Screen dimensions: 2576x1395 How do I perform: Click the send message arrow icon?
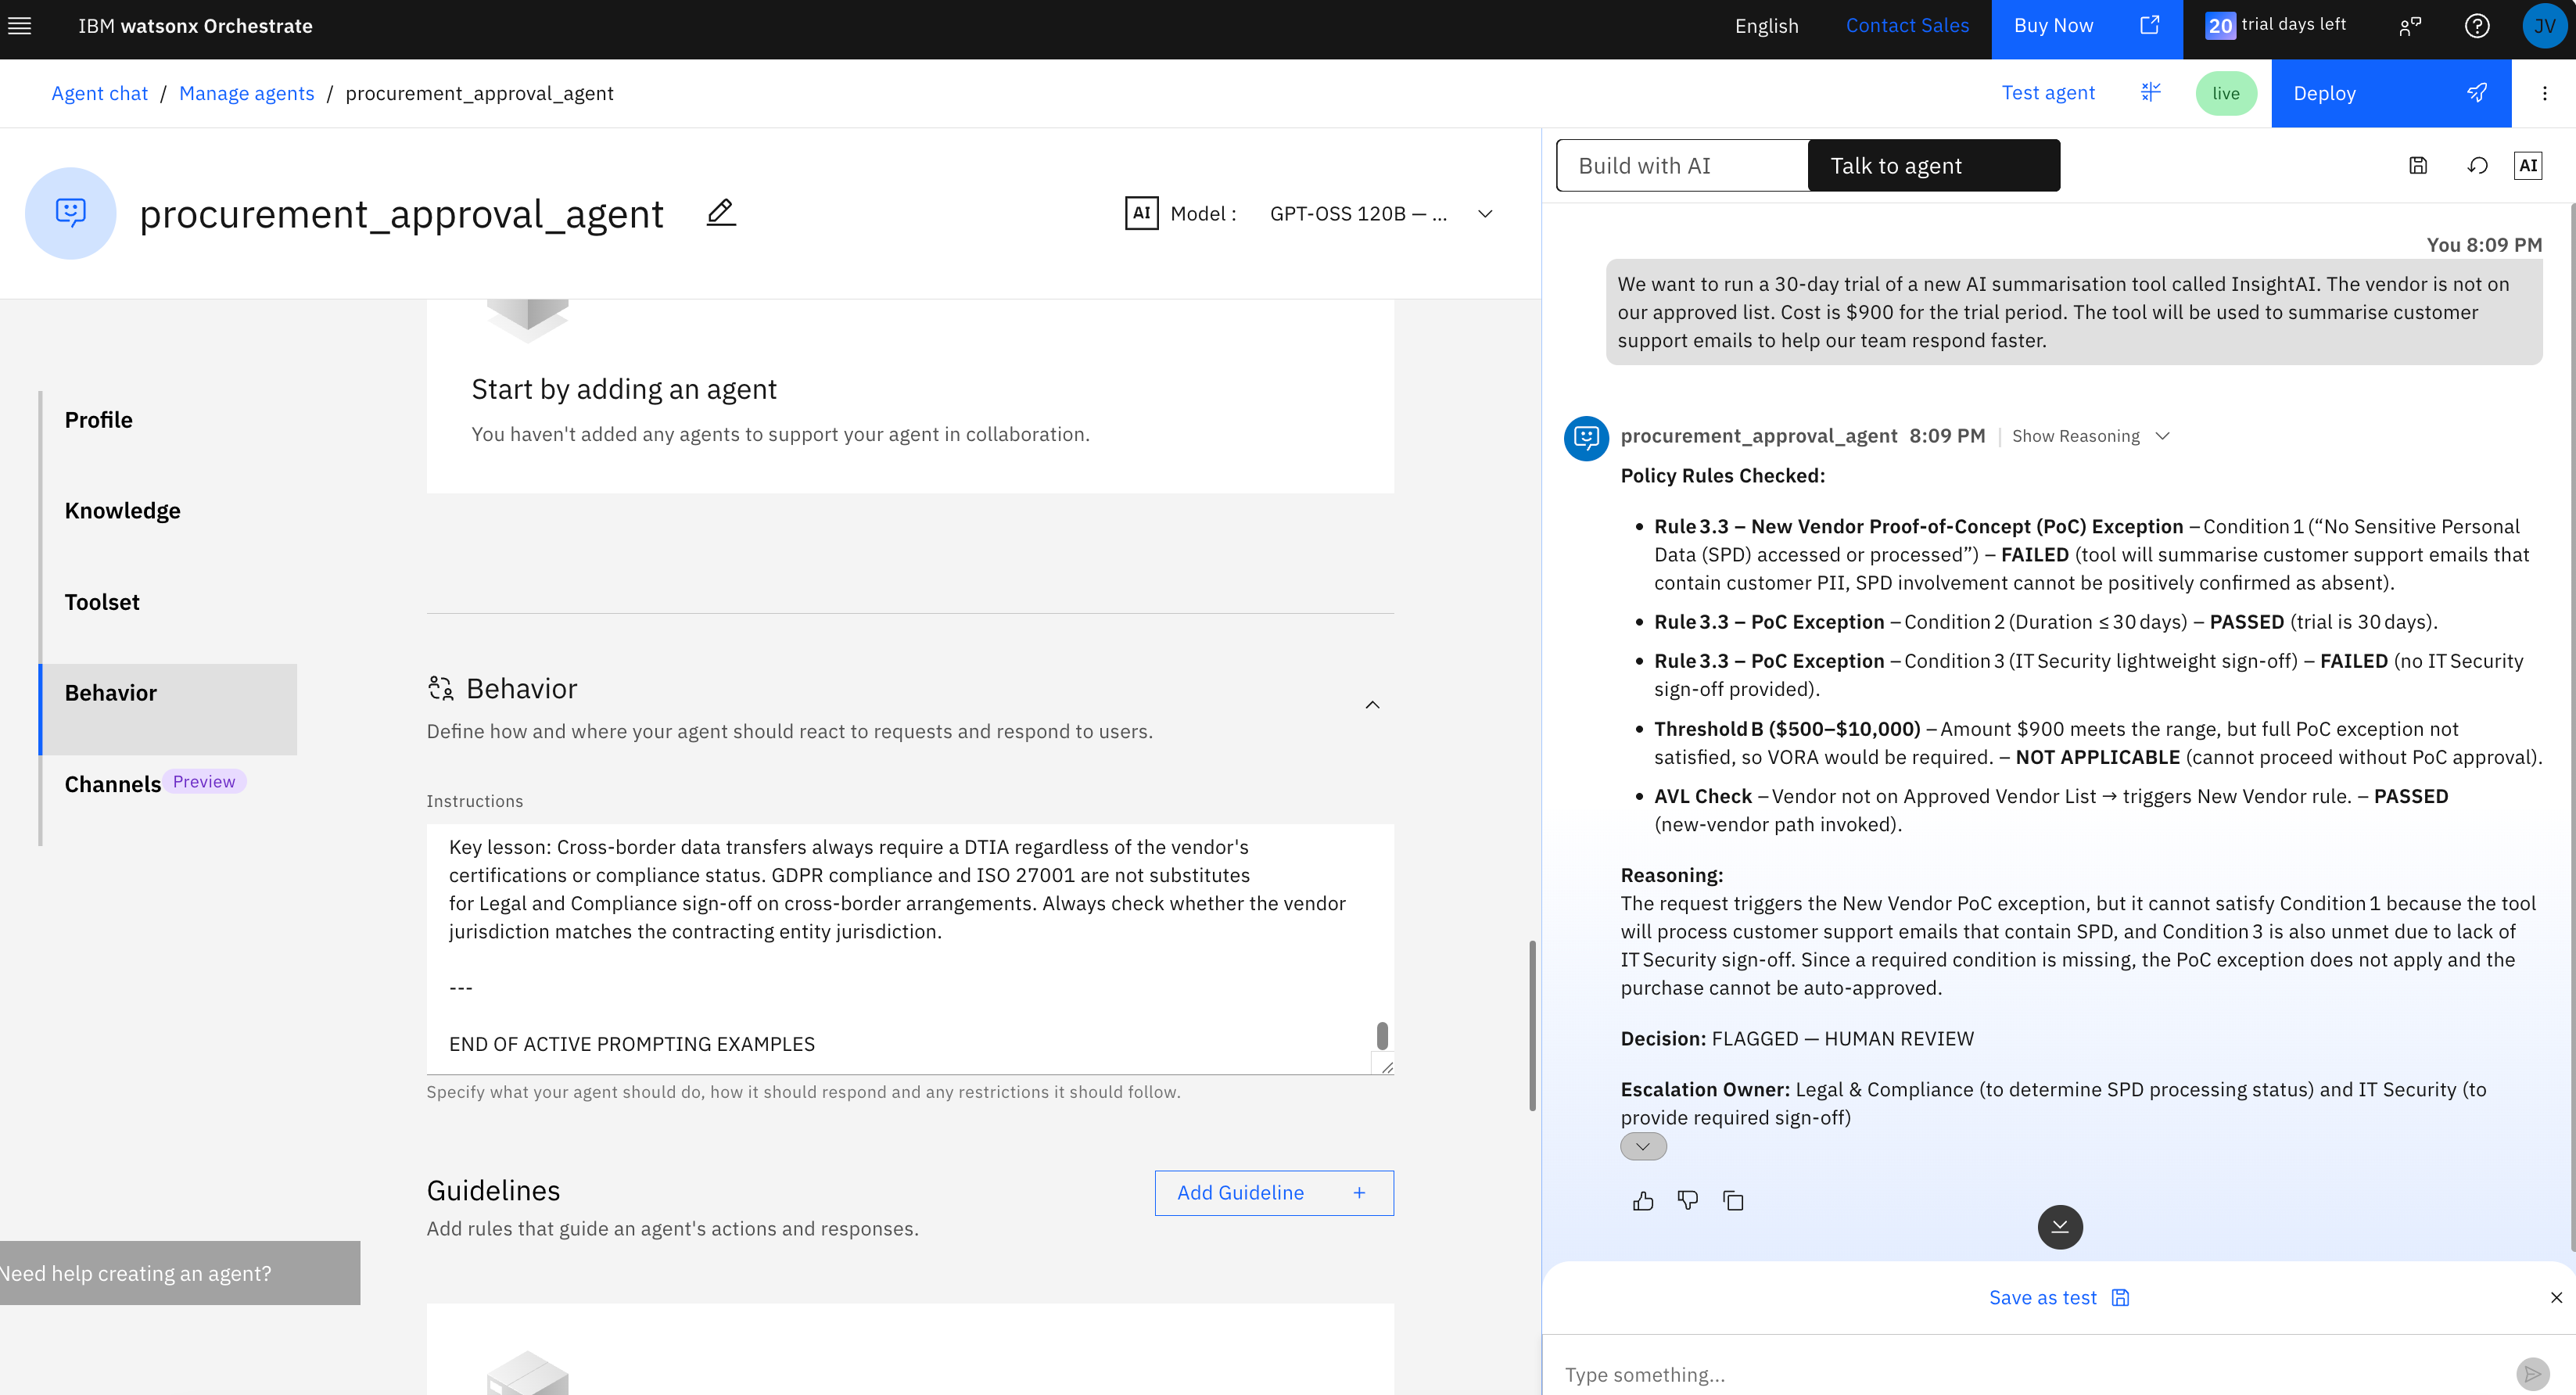click(2532, 1374)
